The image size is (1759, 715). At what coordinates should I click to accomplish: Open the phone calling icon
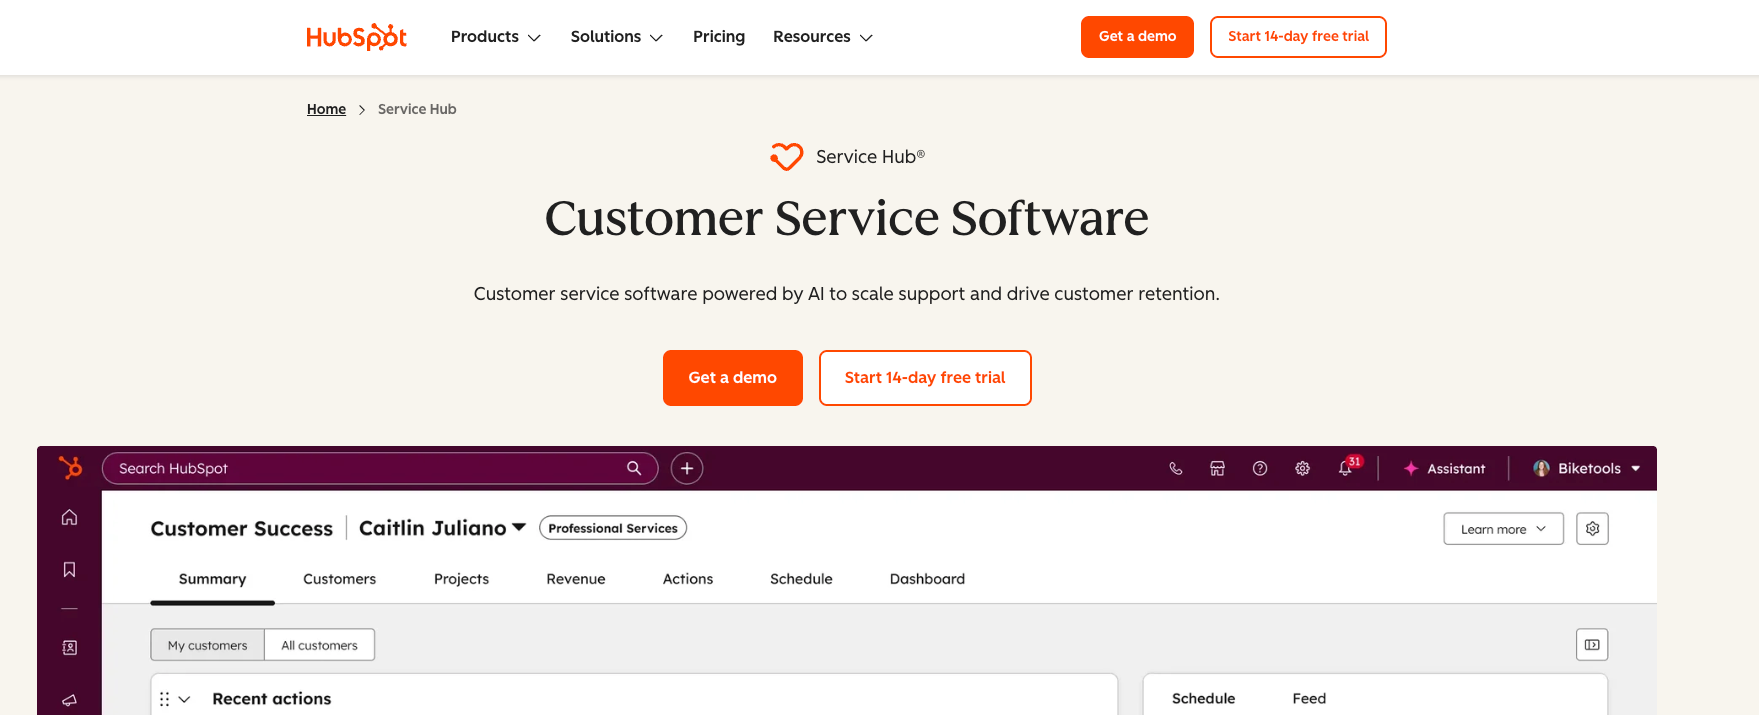1176,468
